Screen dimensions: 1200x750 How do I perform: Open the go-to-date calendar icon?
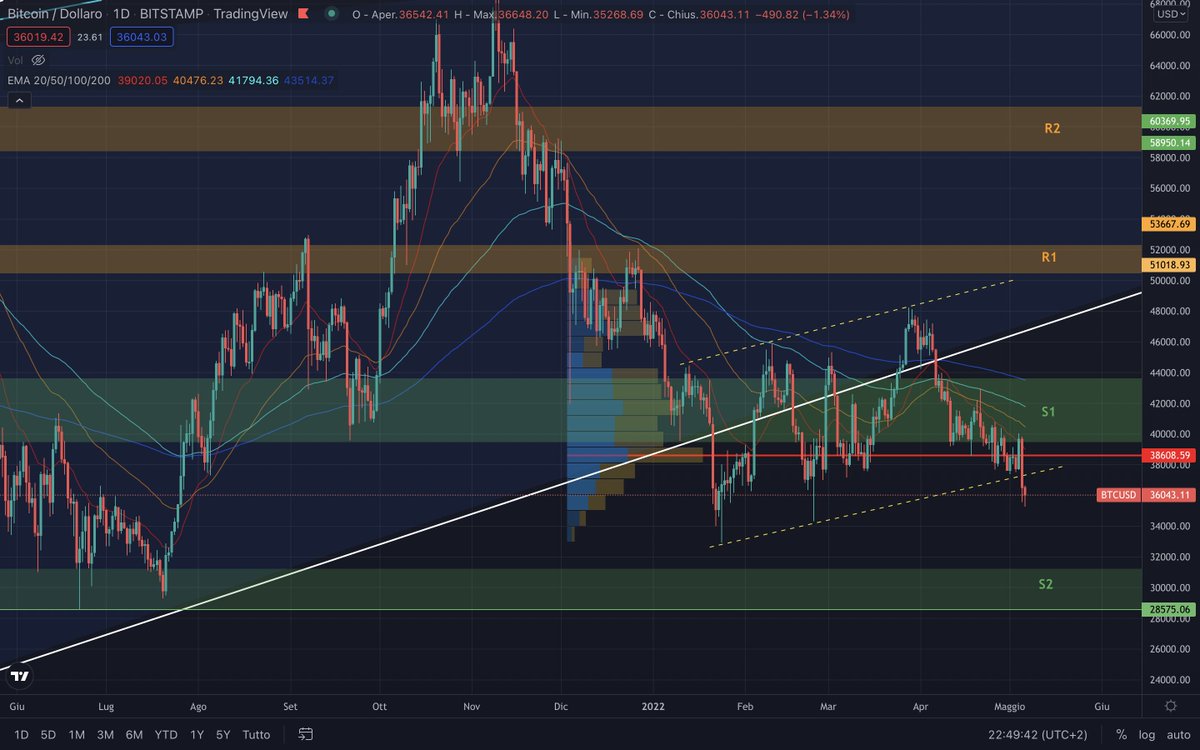pyautogui.click(x=306, y=734)
